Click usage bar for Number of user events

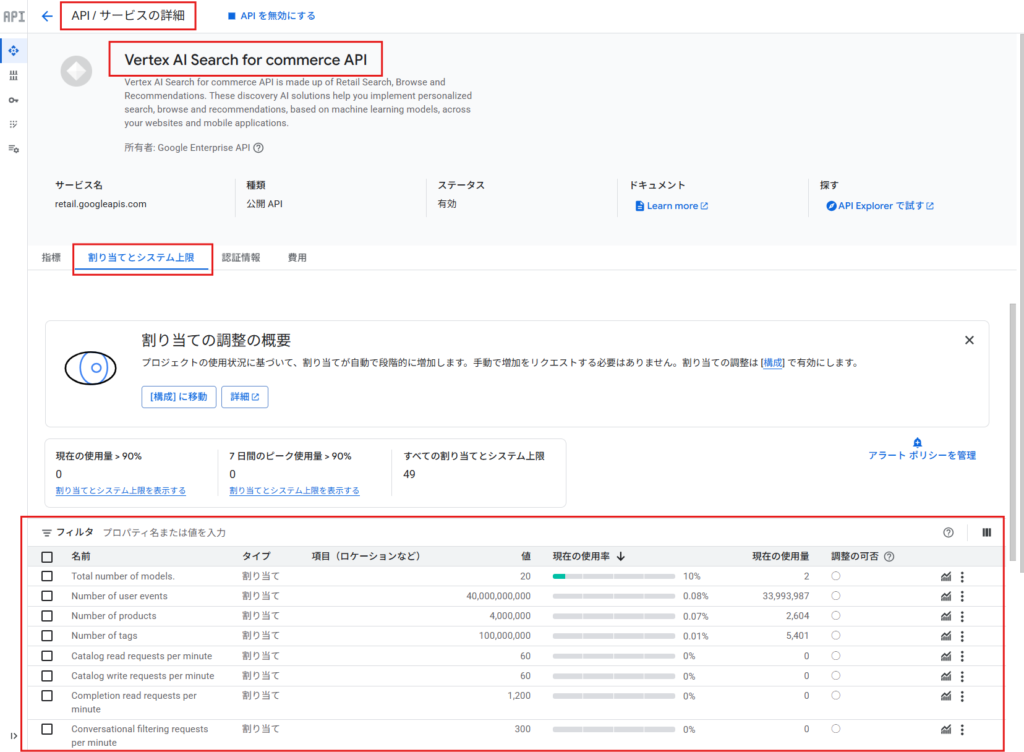[x=613, y=596]
